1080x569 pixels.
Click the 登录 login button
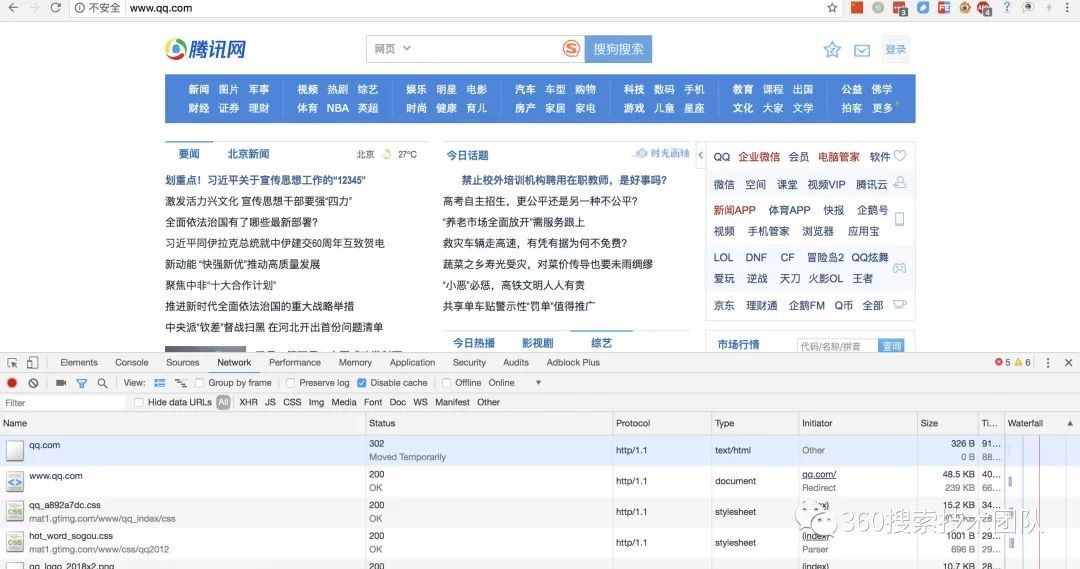(895, 50)
